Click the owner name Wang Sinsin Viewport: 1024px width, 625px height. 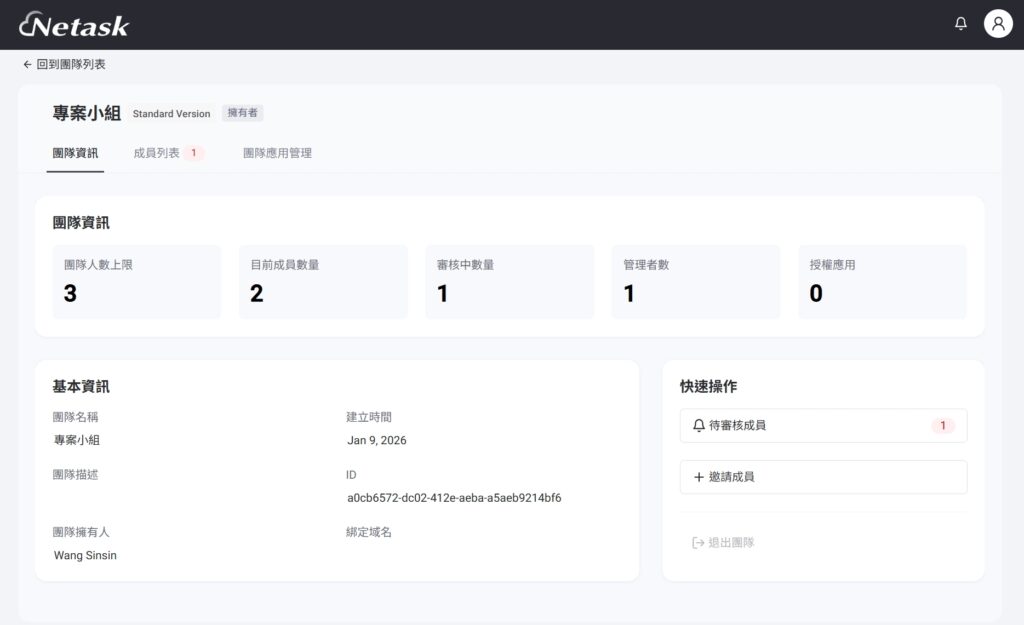[x=85, y=555]
